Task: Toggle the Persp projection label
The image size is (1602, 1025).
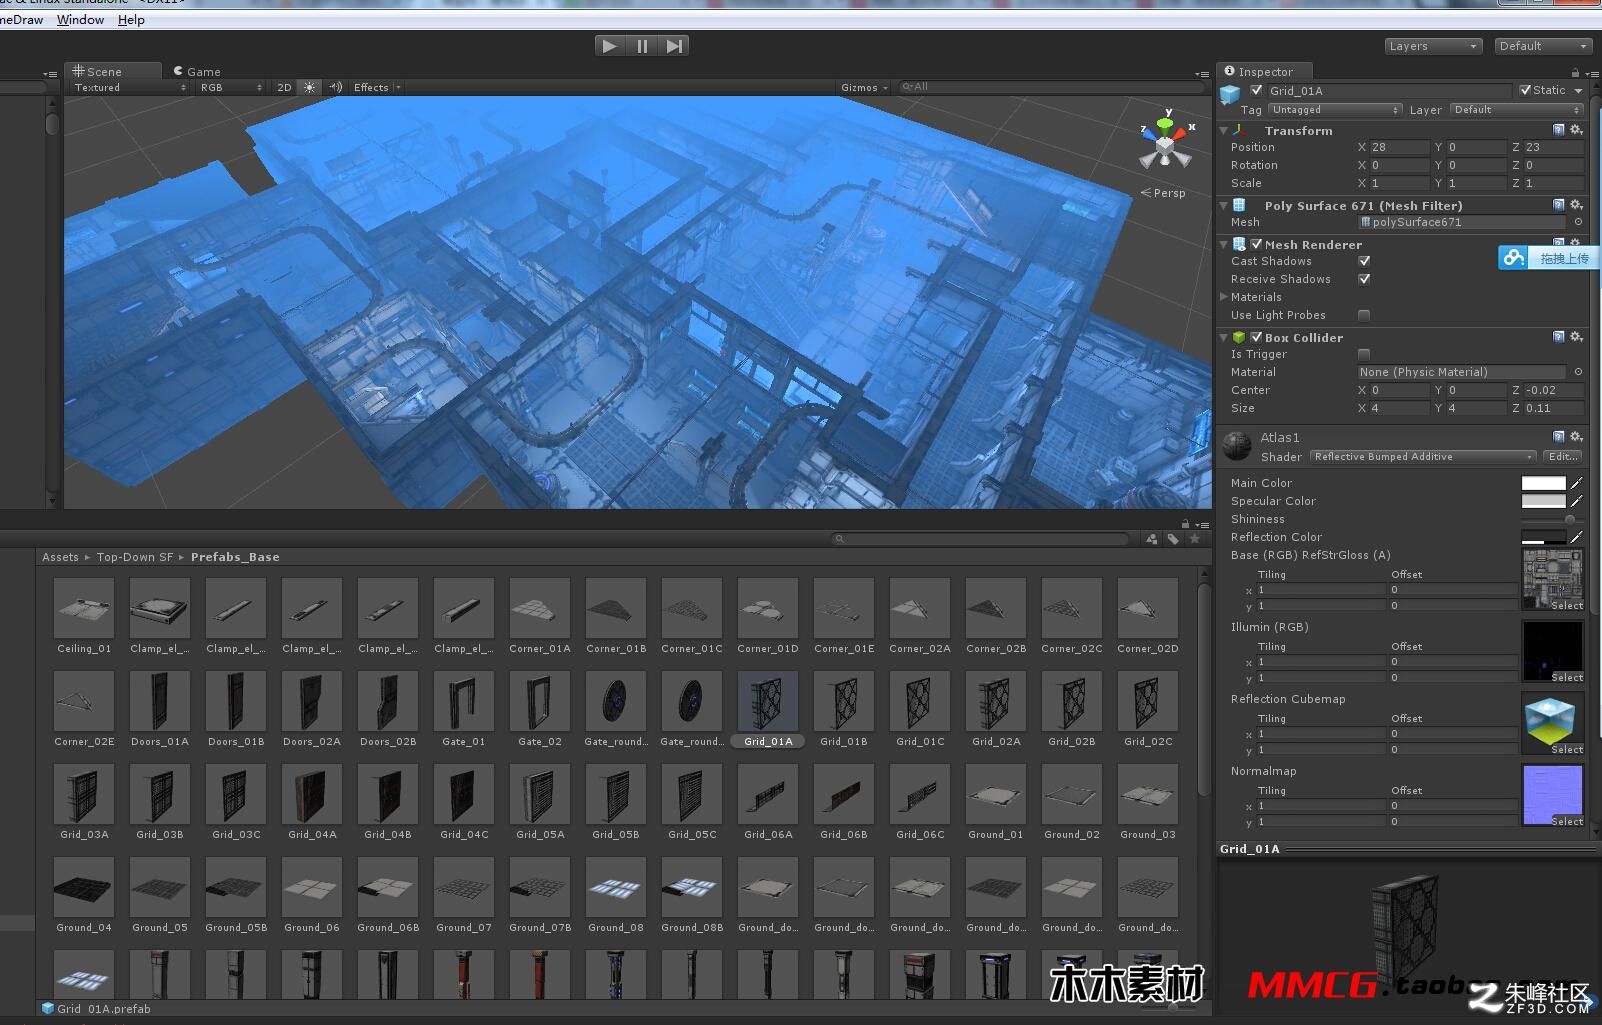Action: click(1164, 193)
